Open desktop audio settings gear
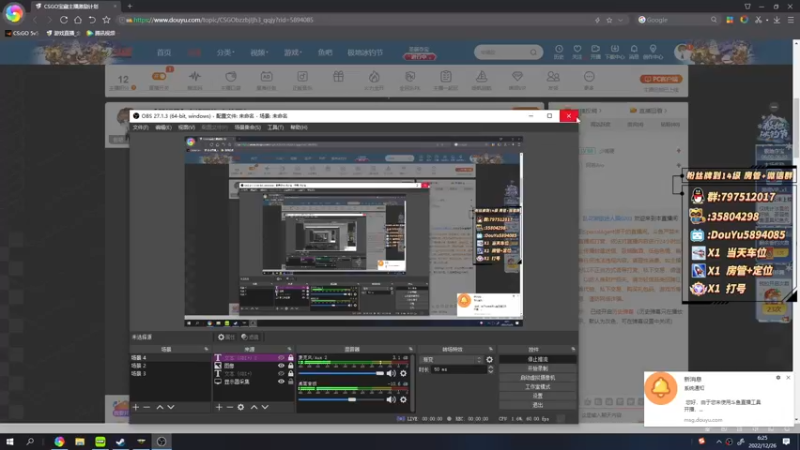800x450 pixels. 404,399
